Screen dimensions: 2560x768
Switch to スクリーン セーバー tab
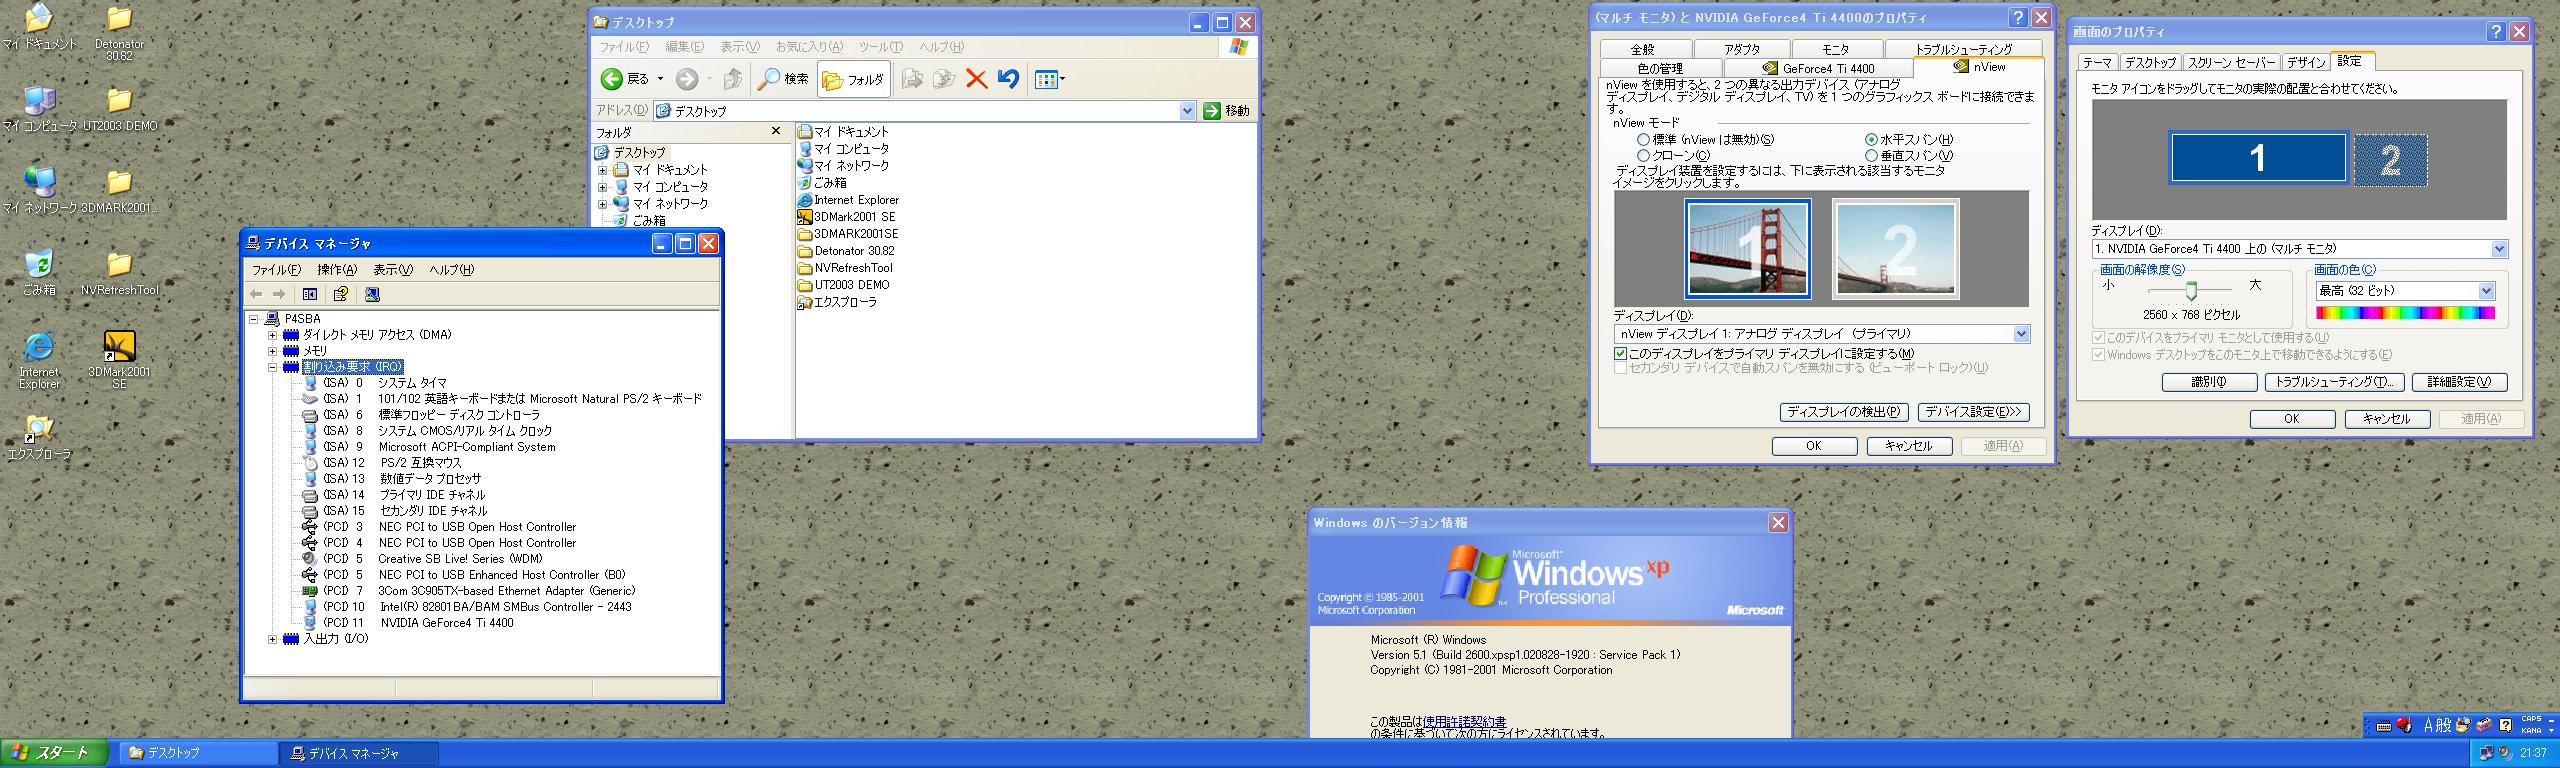click(2230, 62)
